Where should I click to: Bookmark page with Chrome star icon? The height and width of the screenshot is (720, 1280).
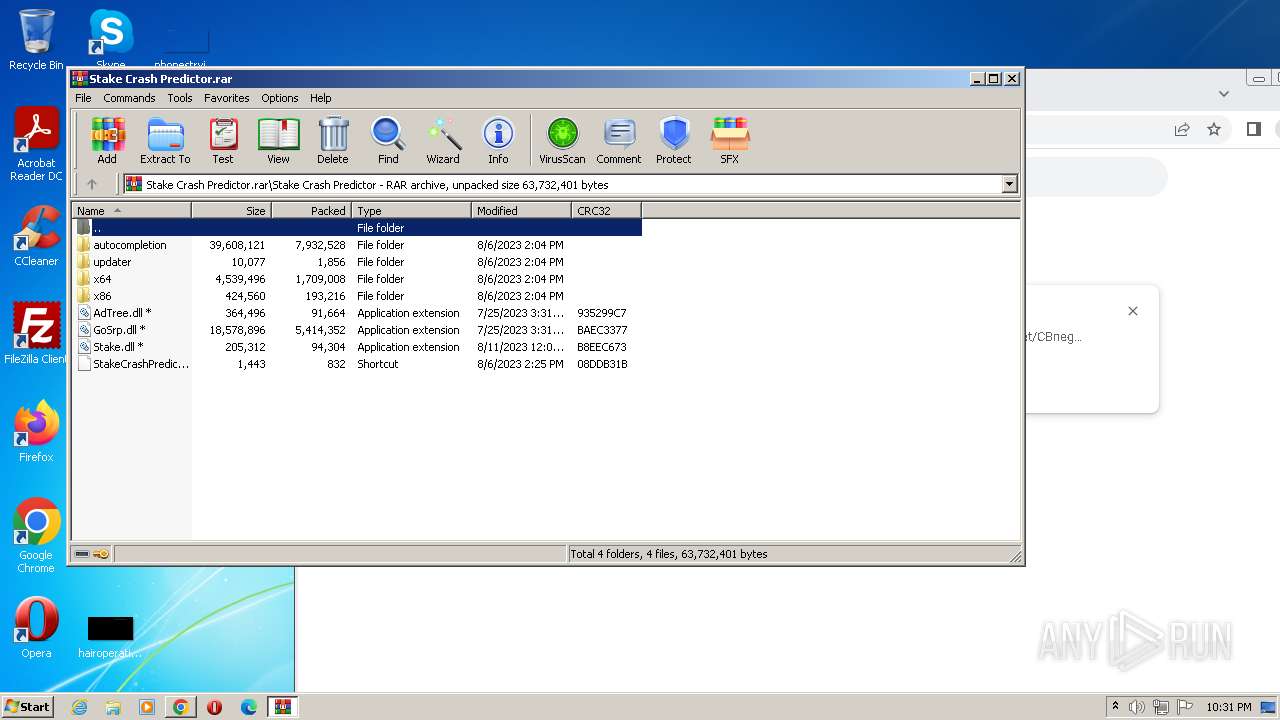(1214, 129)
